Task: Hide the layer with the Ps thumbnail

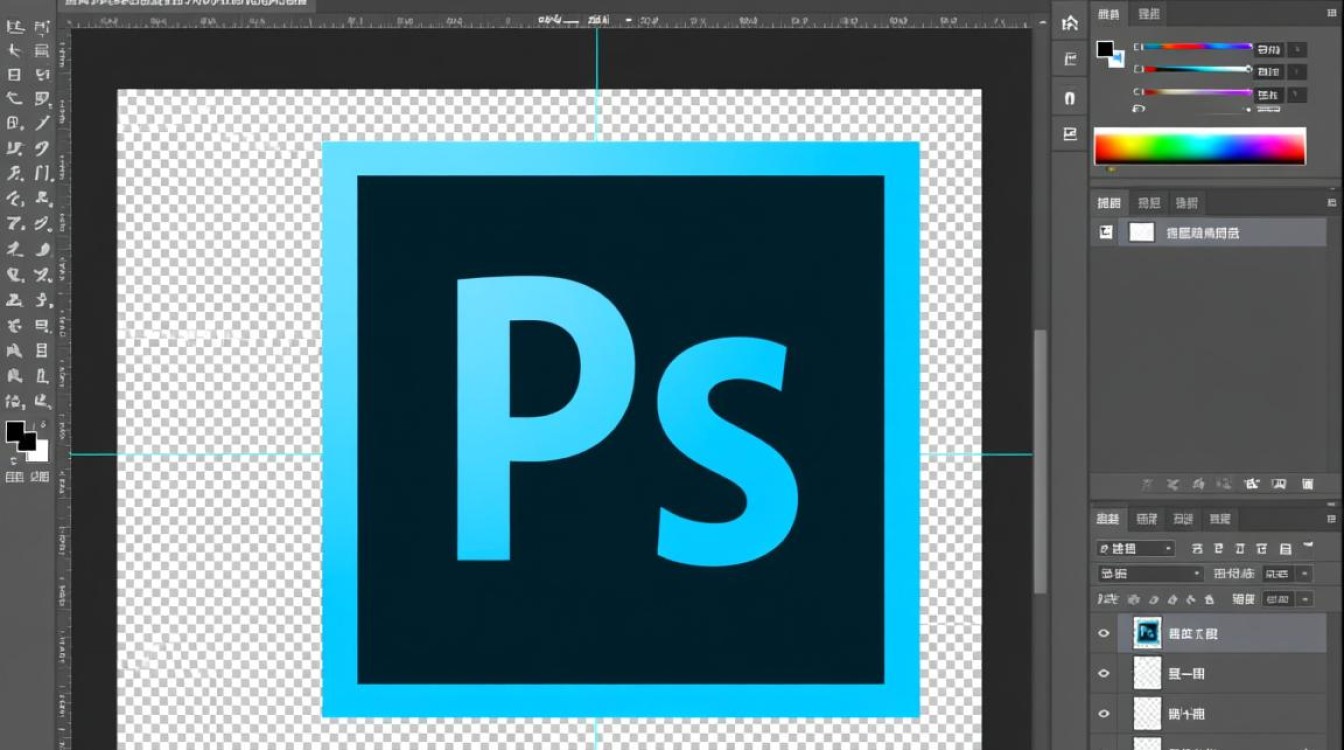Action: 1104,633
